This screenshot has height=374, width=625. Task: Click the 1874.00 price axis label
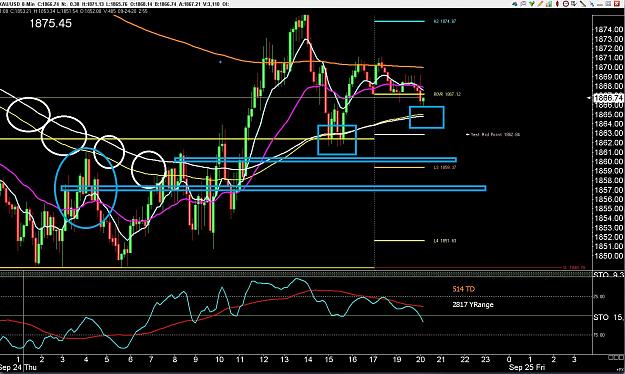[x=608, y=30]
